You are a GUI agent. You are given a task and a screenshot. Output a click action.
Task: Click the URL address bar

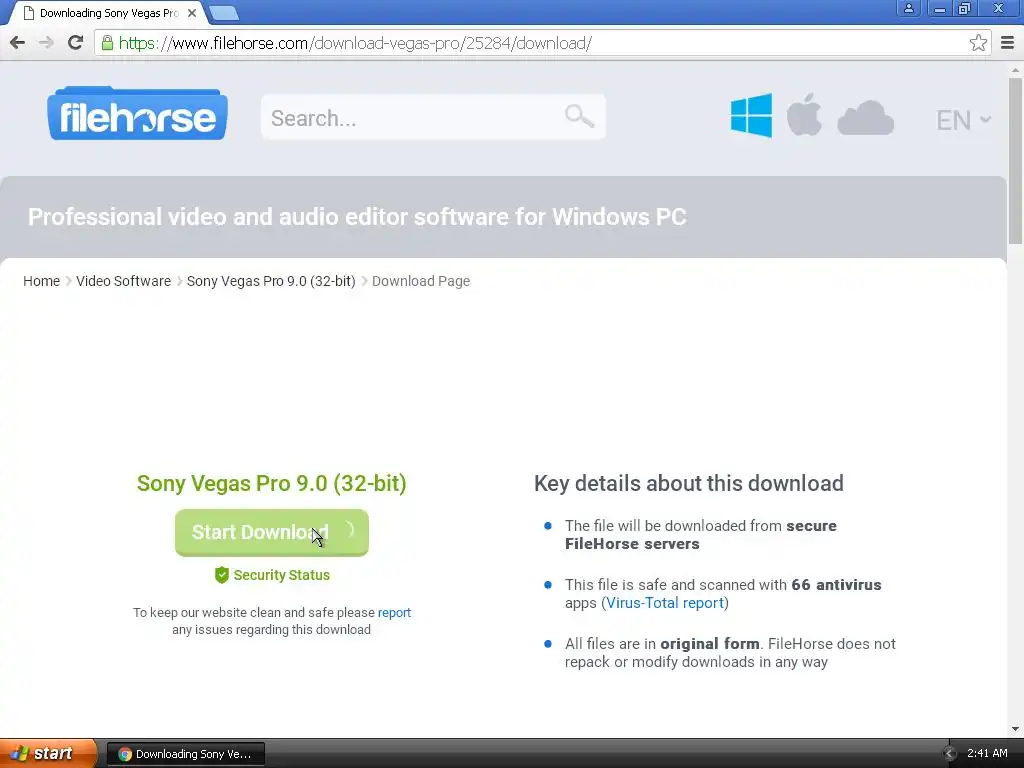click(542, 43)
